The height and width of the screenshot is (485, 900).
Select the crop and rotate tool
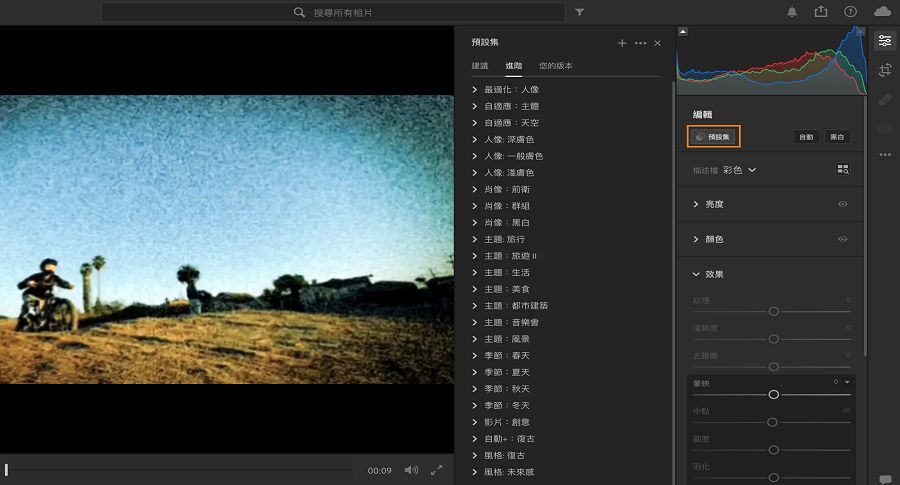(885, 70)
